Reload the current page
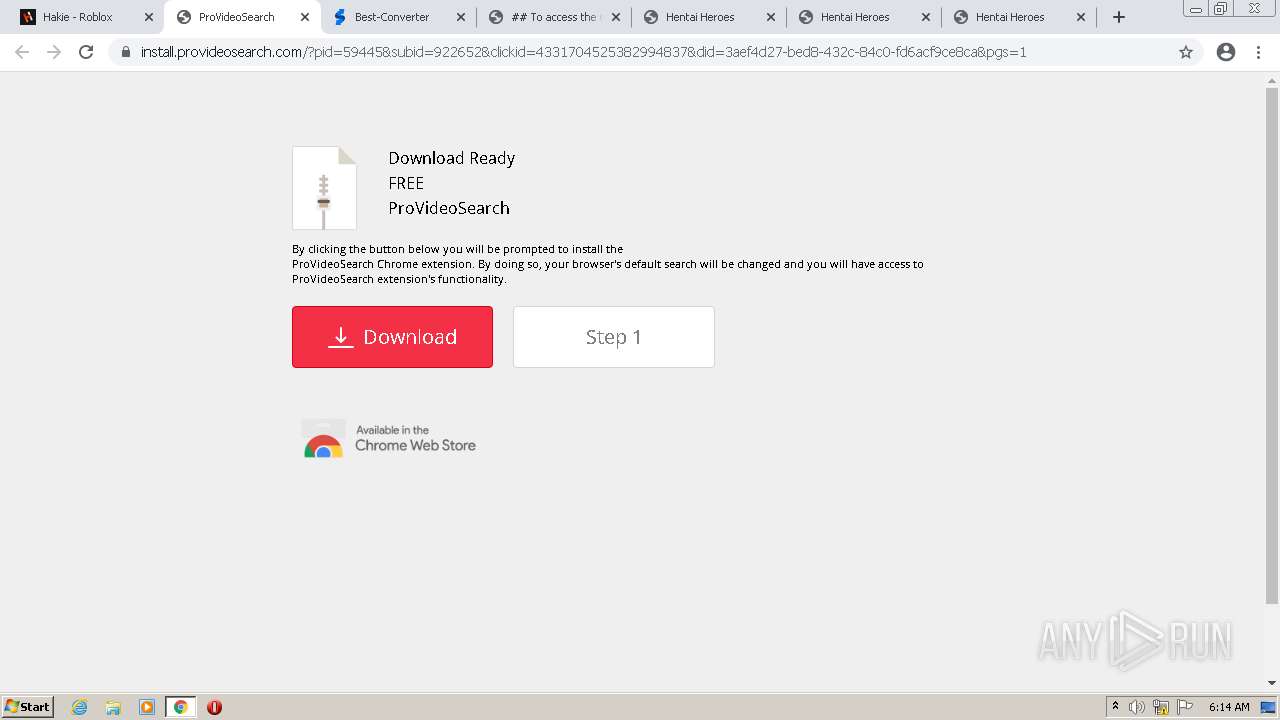This screenshot has height=720, width=1280. tap(86, 52)
